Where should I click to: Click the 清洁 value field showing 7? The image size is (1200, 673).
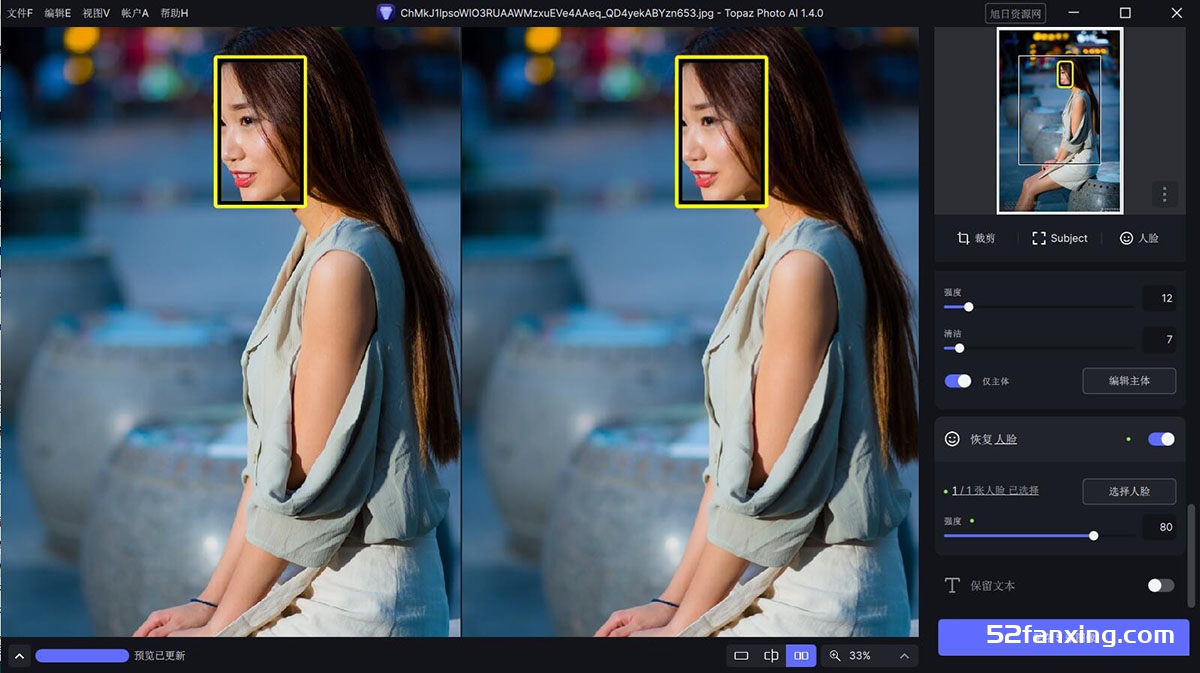coord(1159,339)
